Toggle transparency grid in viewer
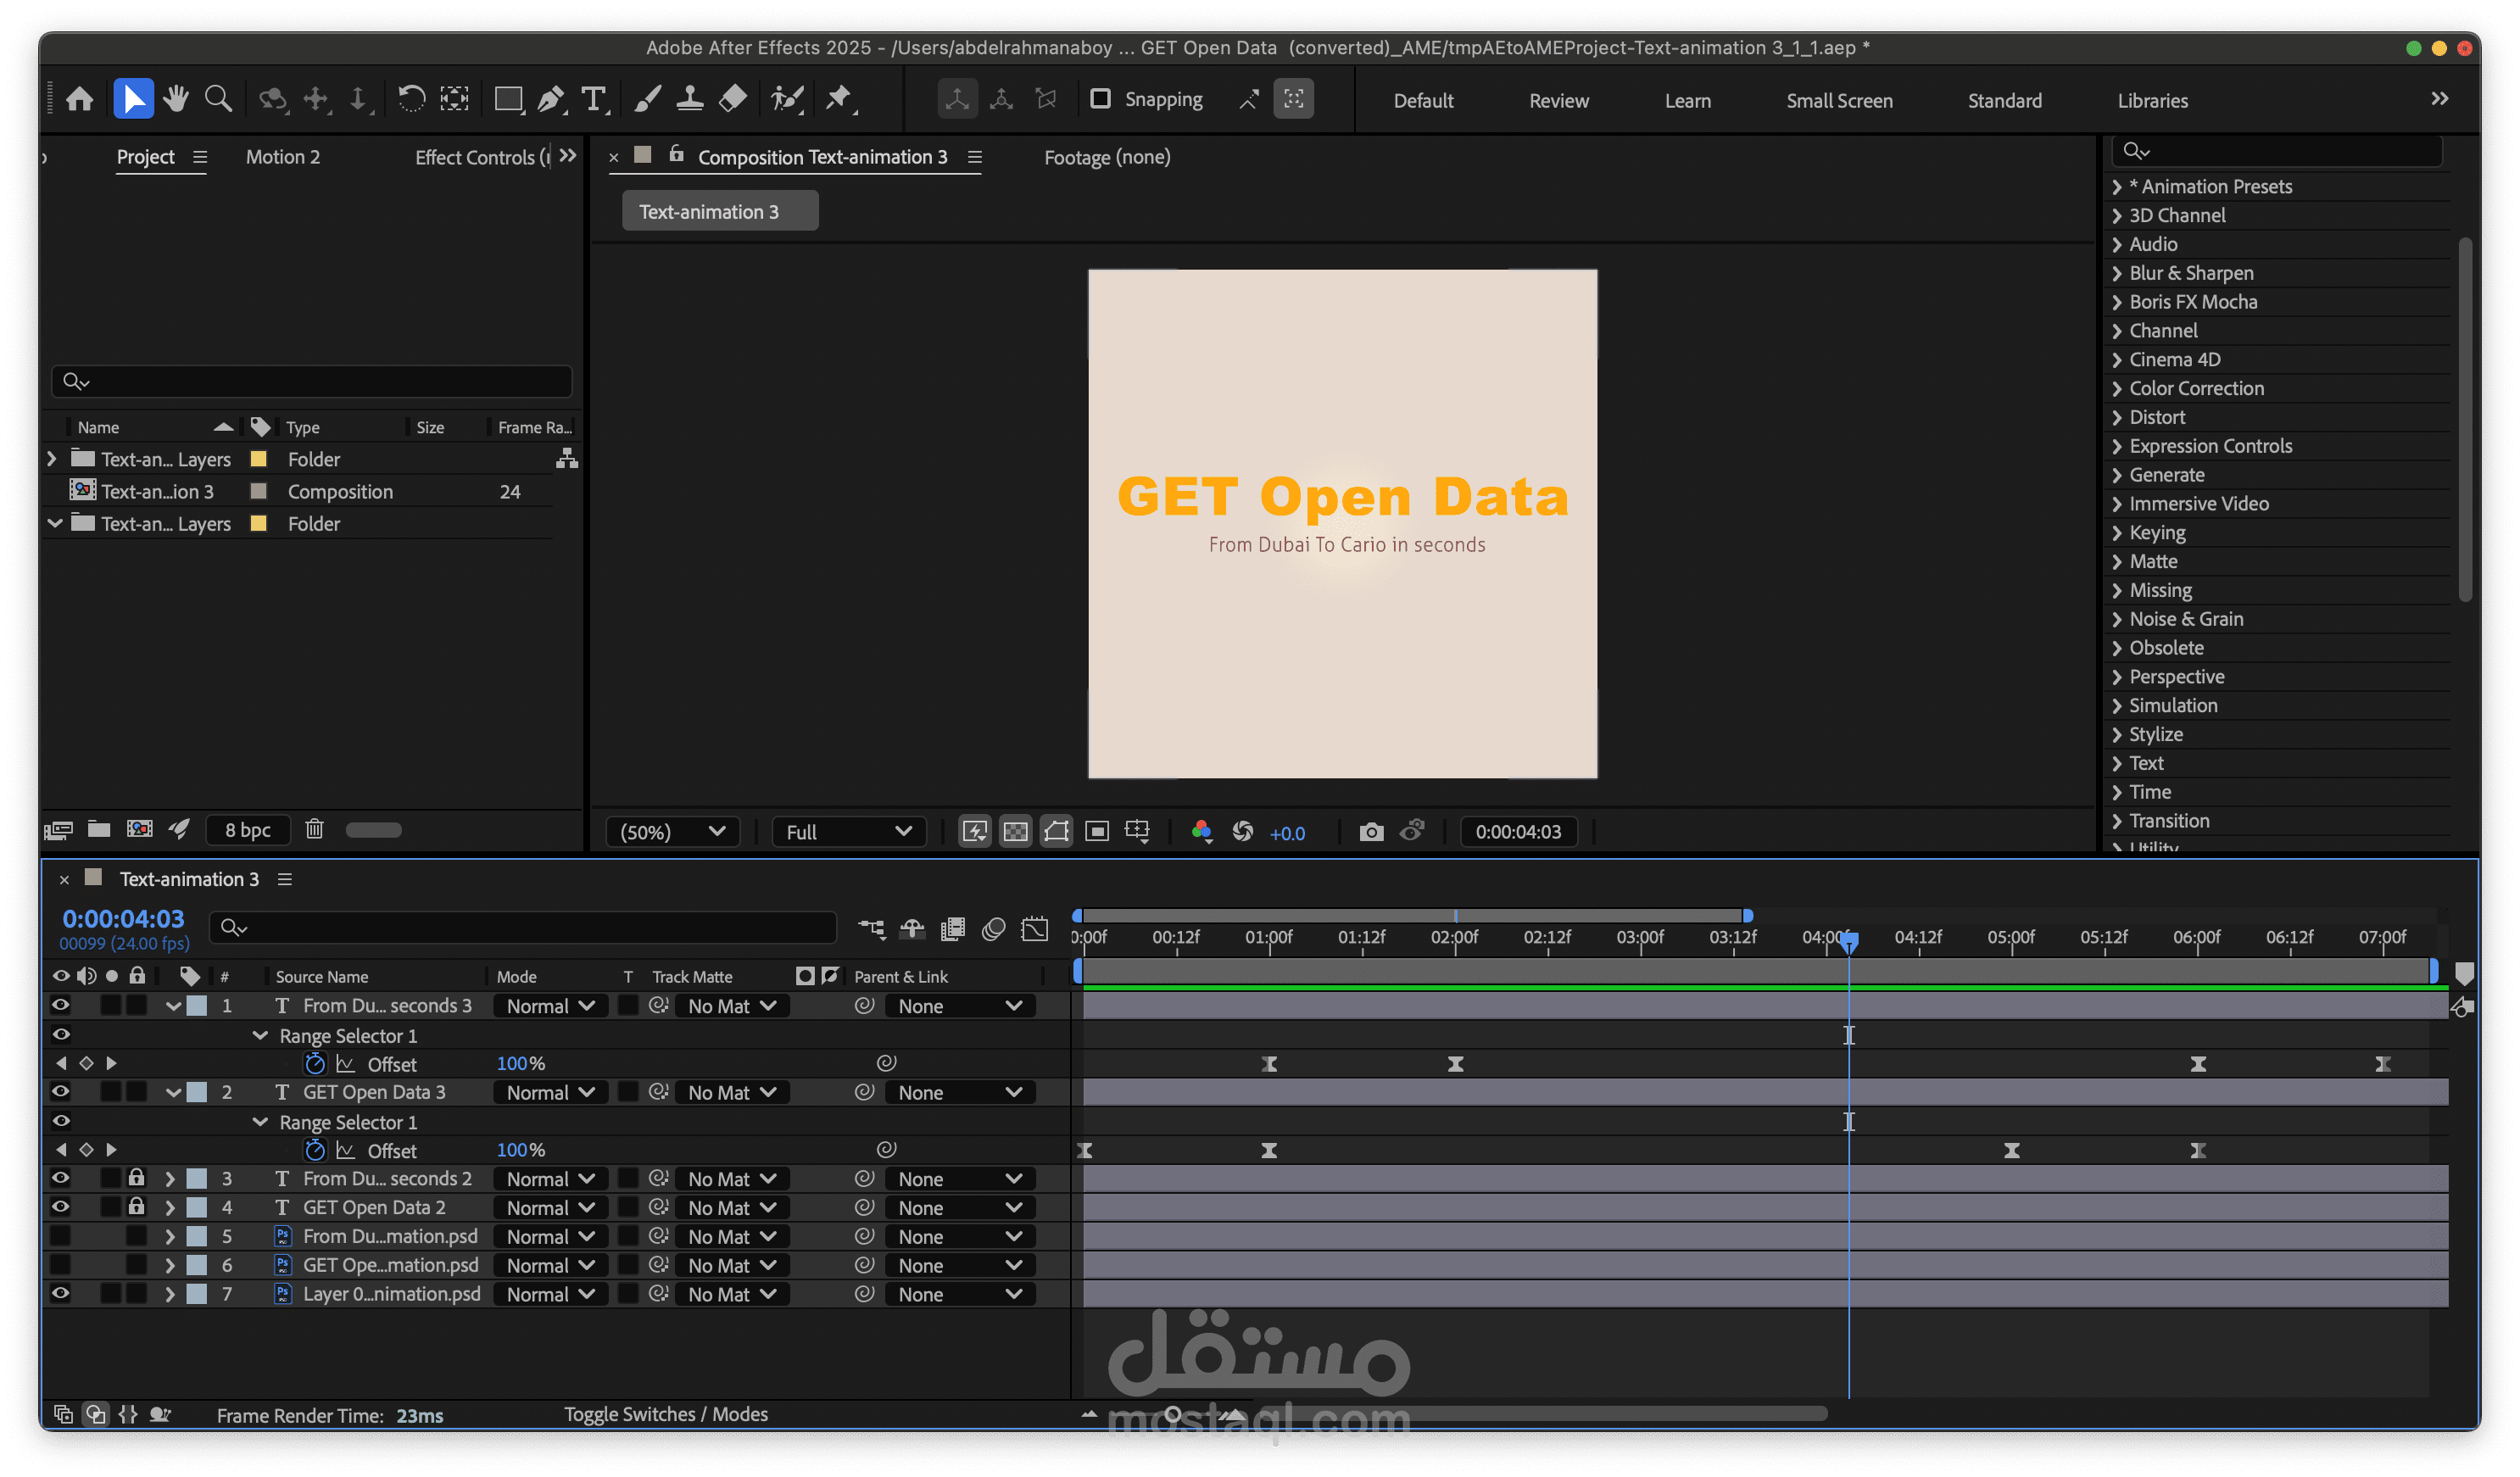2520x1477 pixels. [1015, 832]
